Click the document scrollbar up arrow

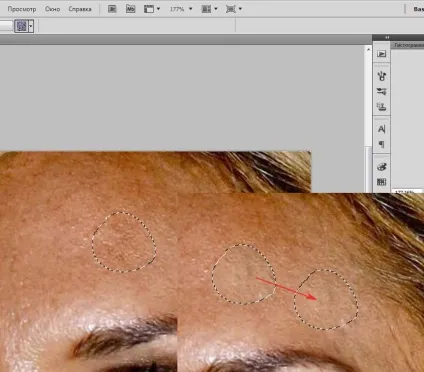pyautogui.click(x=368, y=50)
